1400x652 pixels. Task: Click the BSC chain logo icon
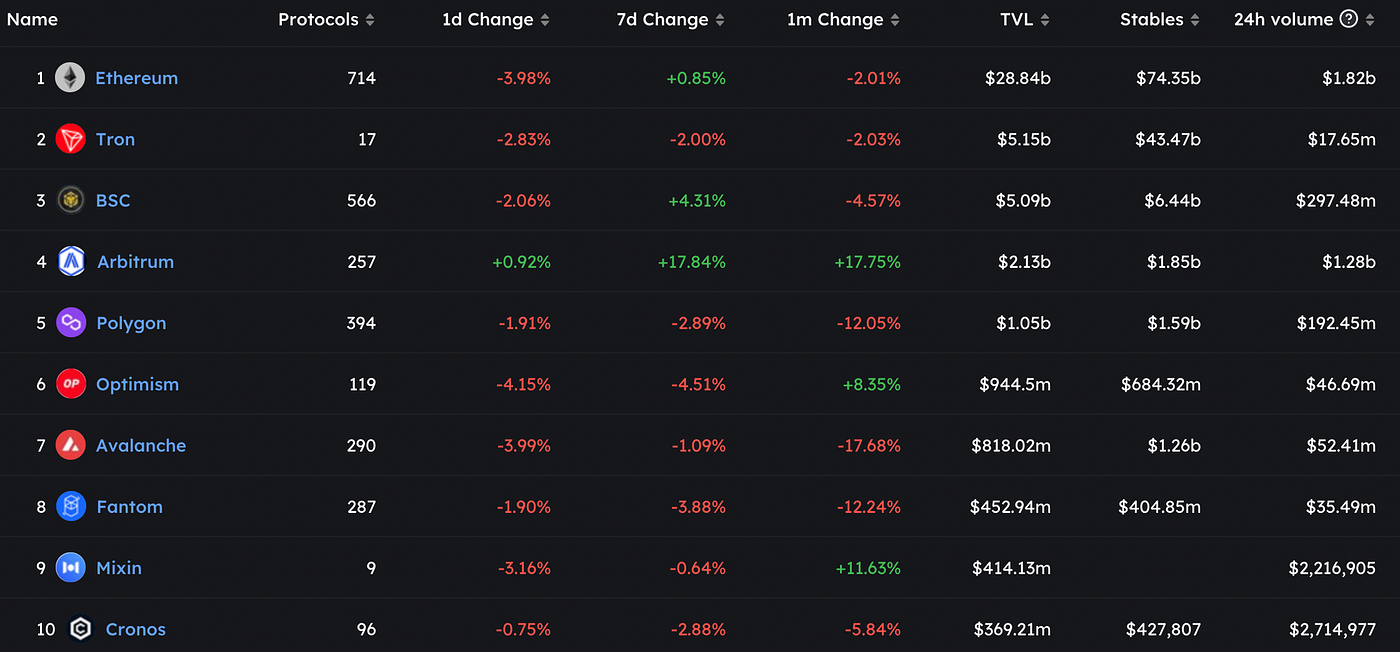71,200
